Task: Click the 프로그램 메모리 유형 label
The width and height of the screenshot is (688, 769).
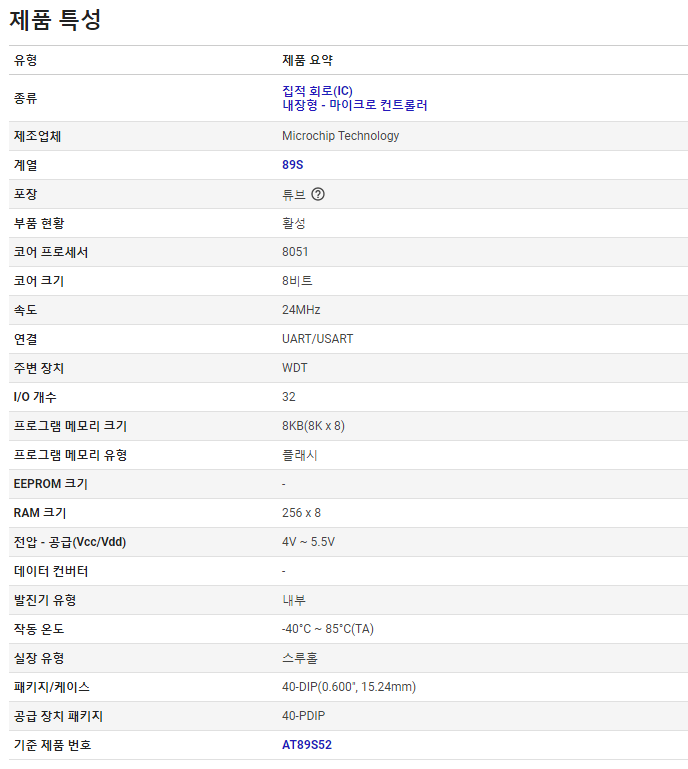Action: point(71,455)
